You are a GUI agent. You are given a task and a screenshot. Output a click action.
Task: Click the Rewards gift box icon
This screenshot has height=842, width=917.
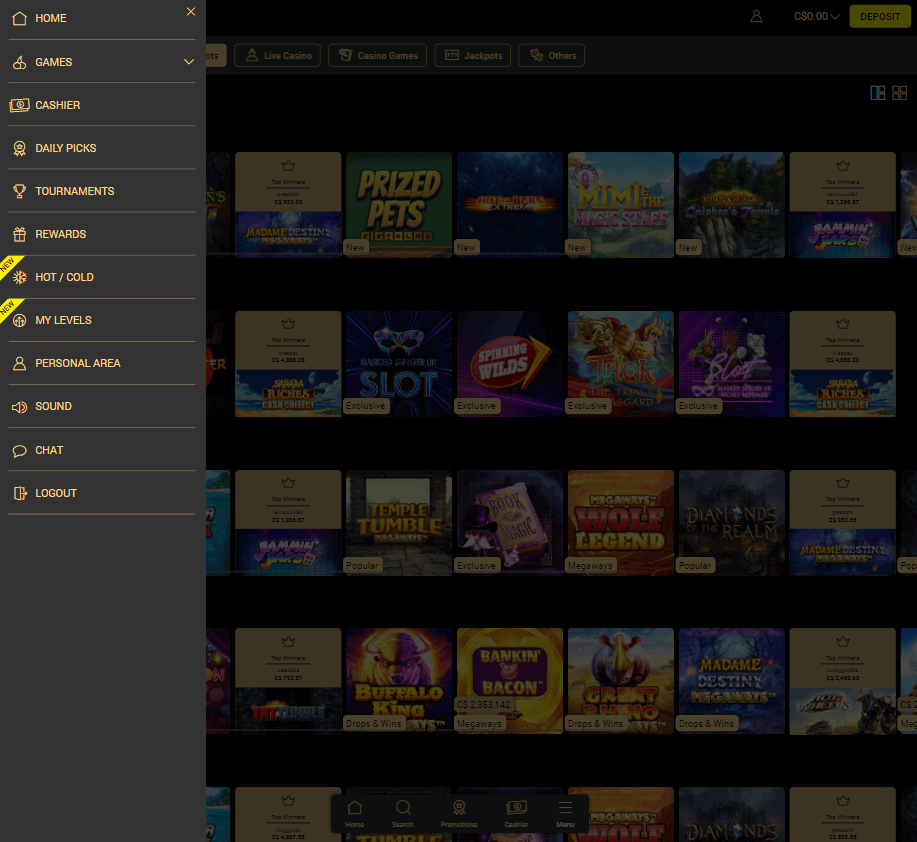[19, 234]
